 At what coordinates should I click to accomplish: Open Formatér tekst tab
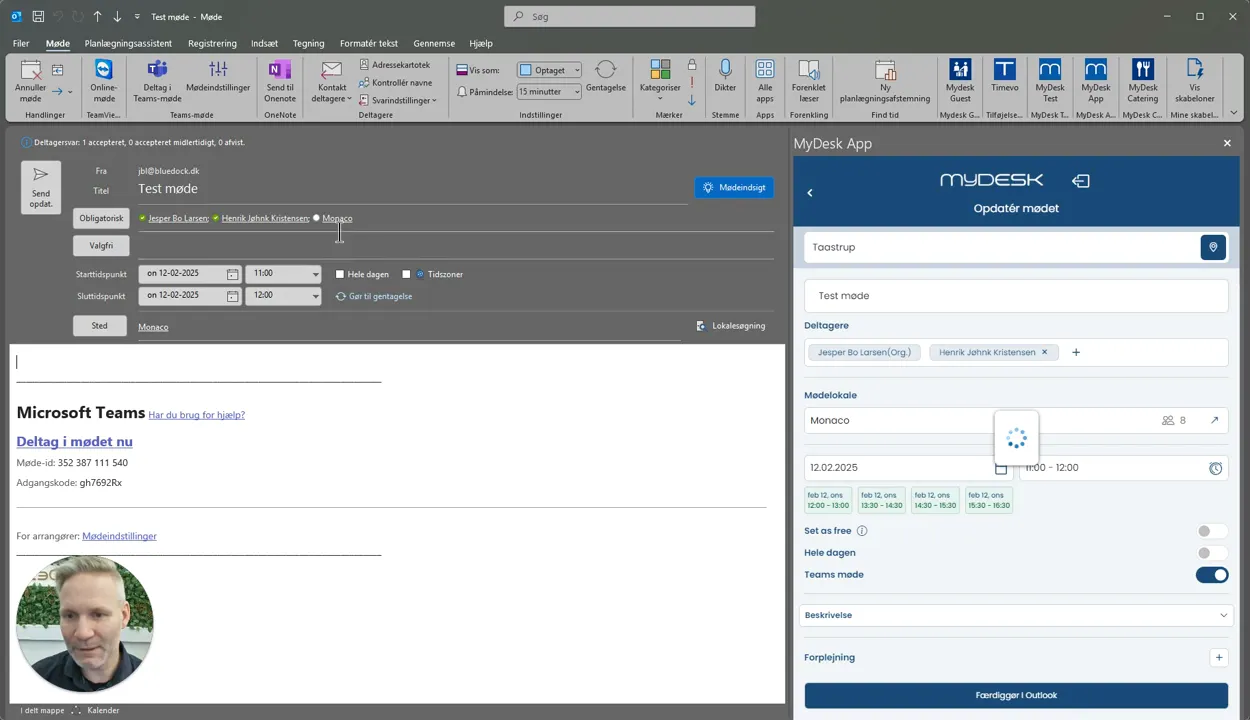[x=368, y=43]
